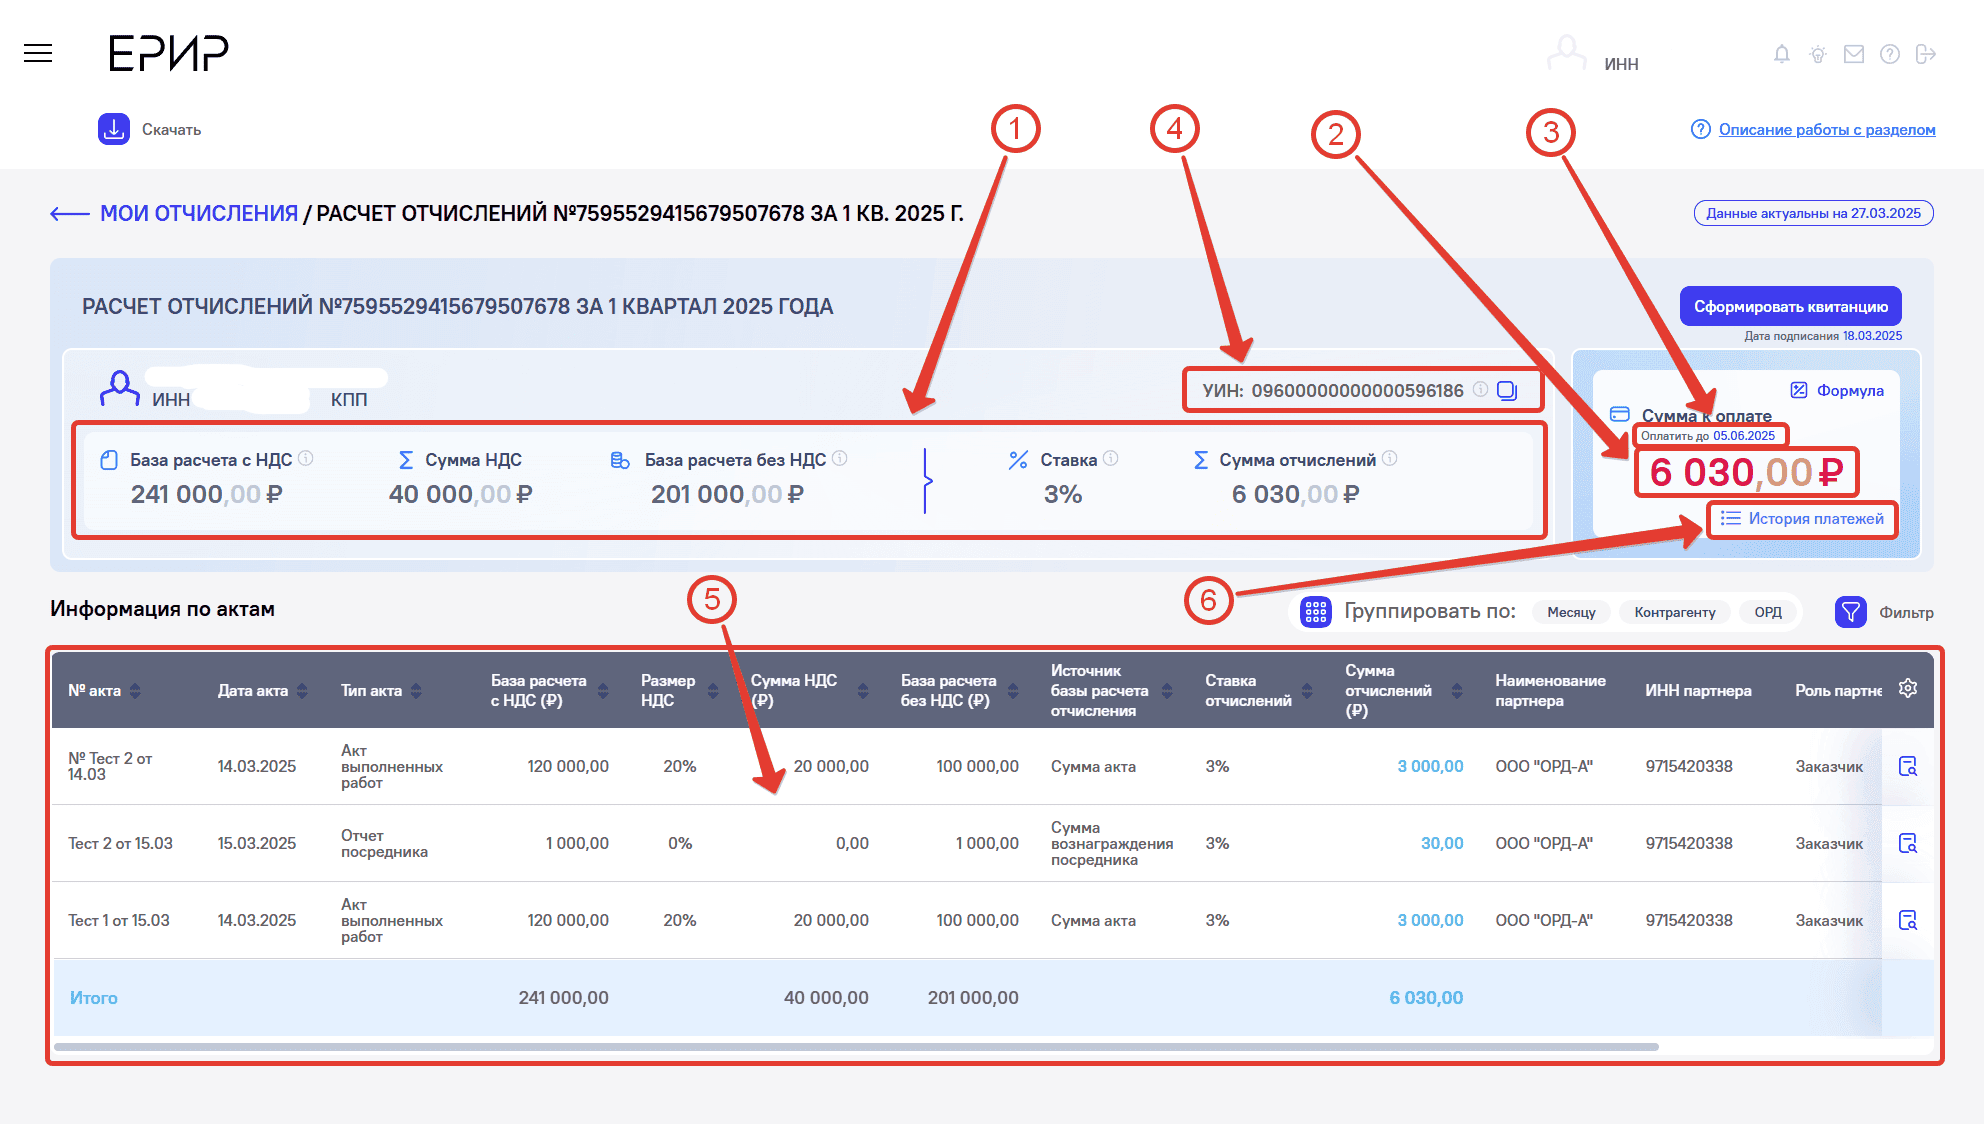Image resolution: width=1984 pixels, height=1124 pixels.
Task: Click the logout icon in header
Action: [x=1925, y=54]
